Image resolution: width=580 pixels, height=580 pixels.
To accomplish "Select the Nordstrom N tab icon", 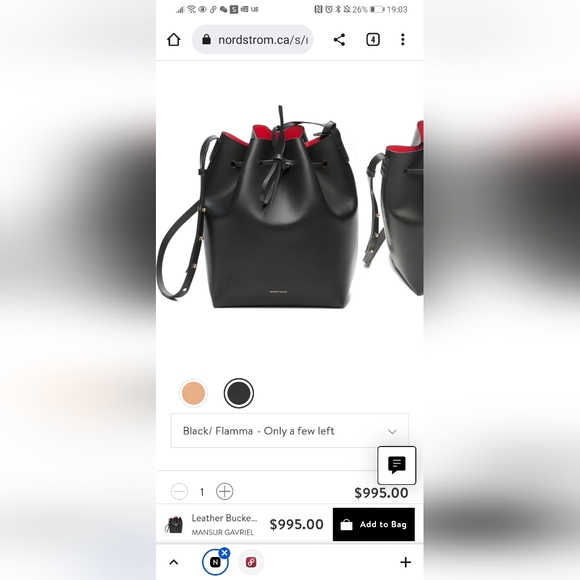I will click(215, 563).
